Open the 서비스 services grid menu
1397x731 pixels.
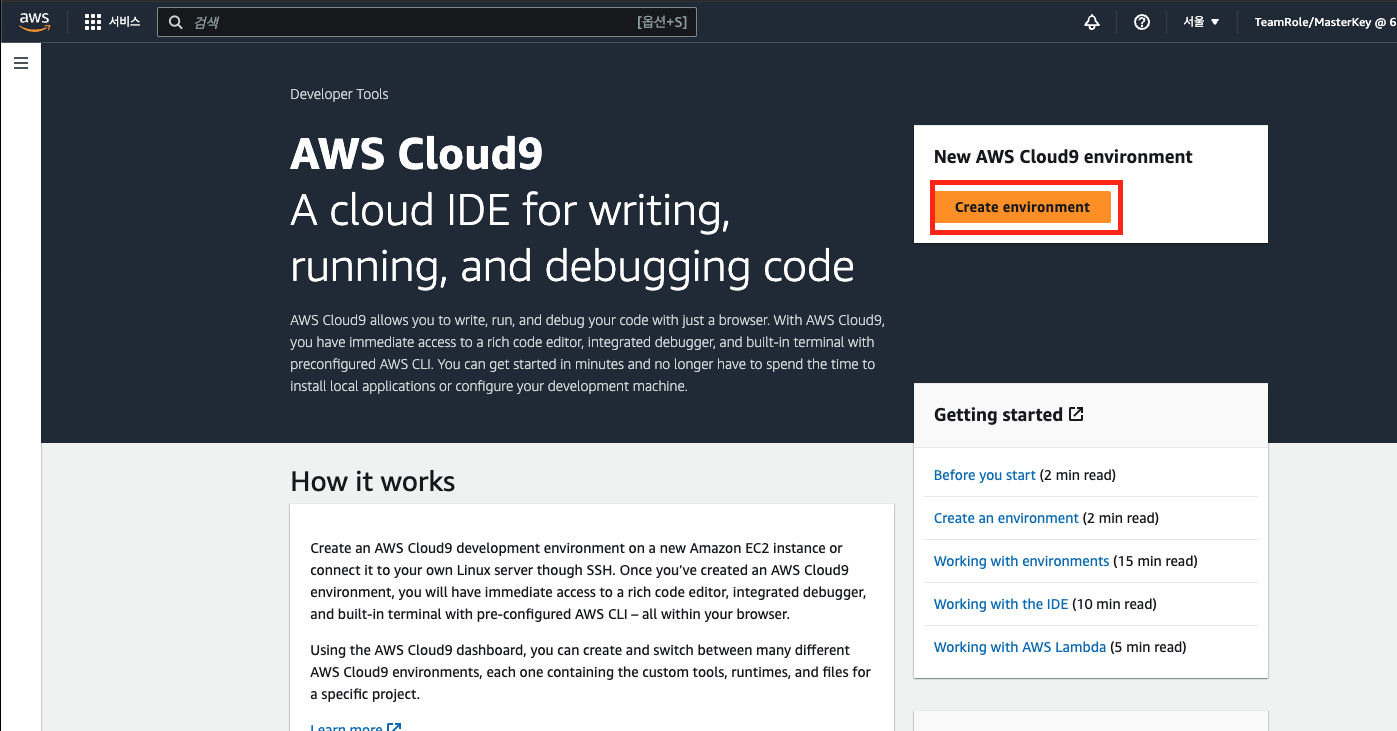pos(112,21)
